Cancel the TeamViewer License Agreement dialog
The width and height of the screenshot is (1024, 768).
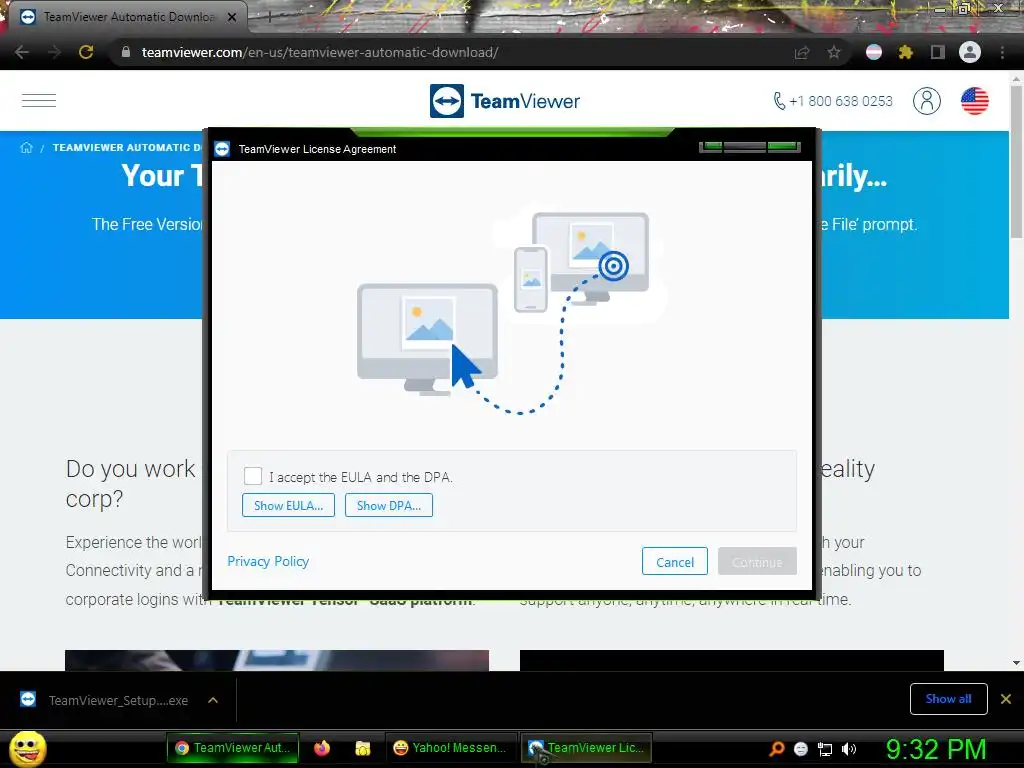(x=675, y=562)
